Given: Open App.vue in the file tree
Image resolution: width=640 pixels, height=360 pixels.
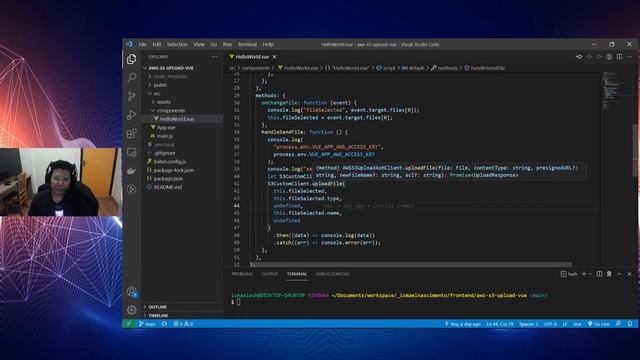Looking at the screenshot, I should 166,127.
